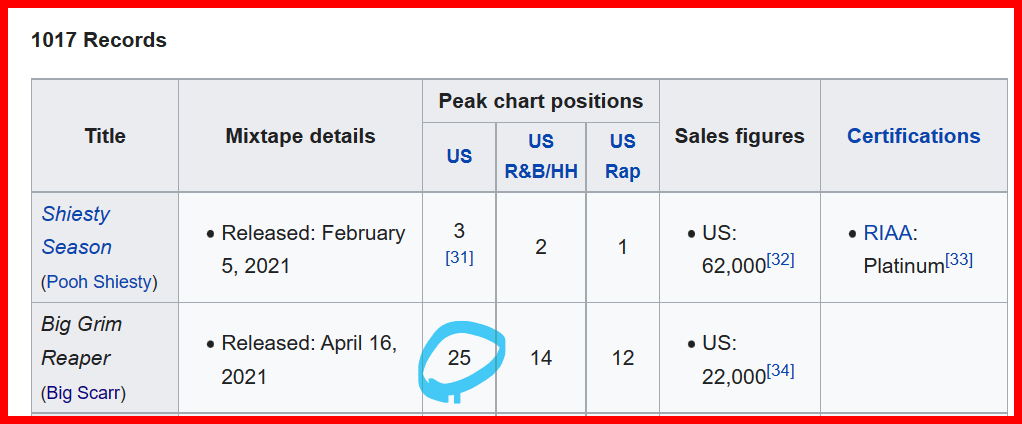Open the Big Scarr artist link
This screenshot has height=424, width=1022.
pos(84,392)
